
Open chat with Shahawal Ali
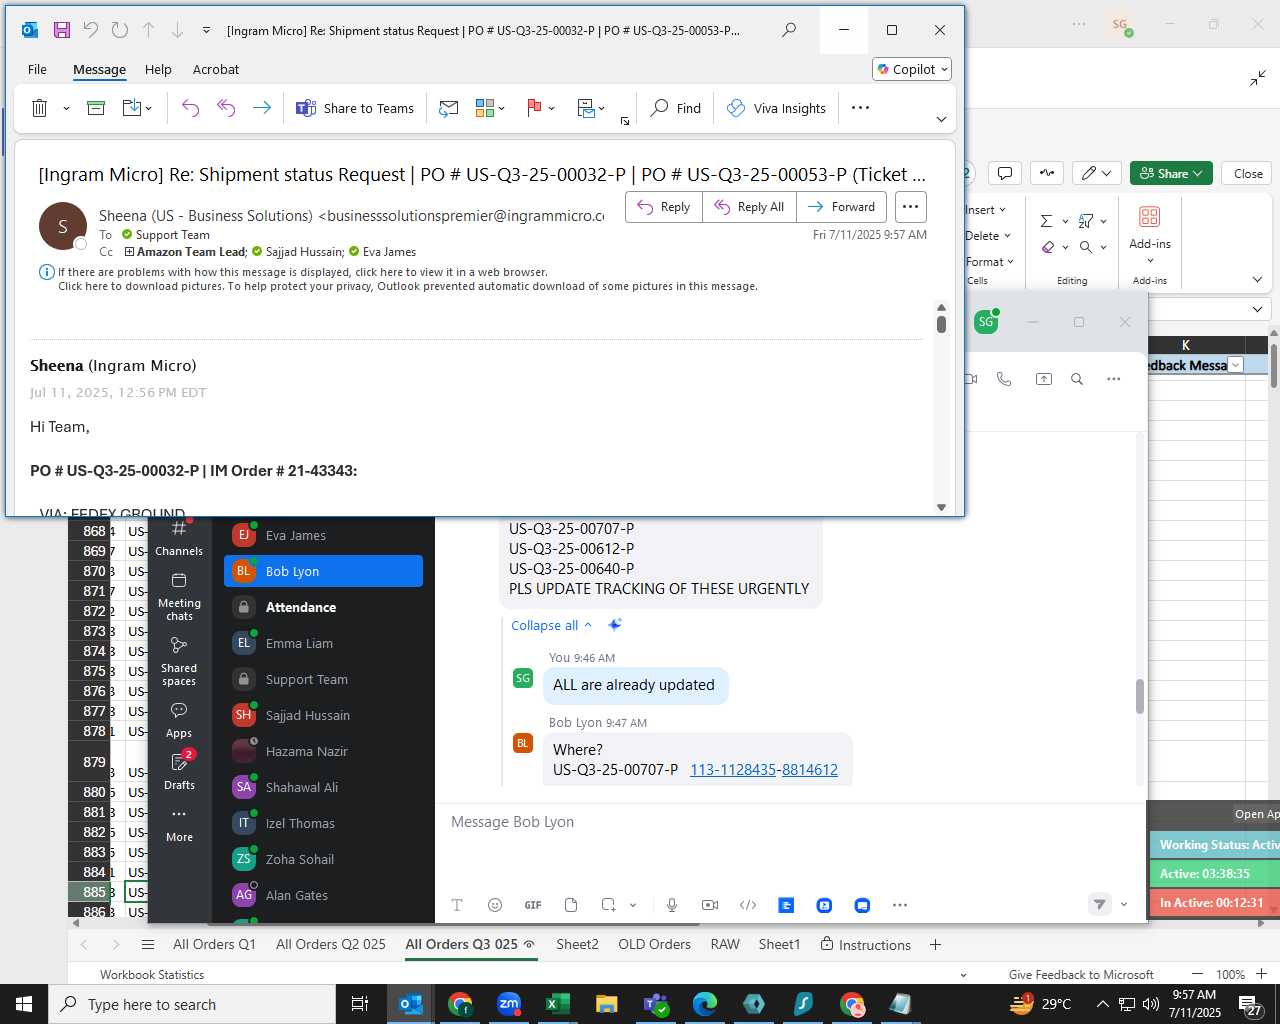pos(323,787)
